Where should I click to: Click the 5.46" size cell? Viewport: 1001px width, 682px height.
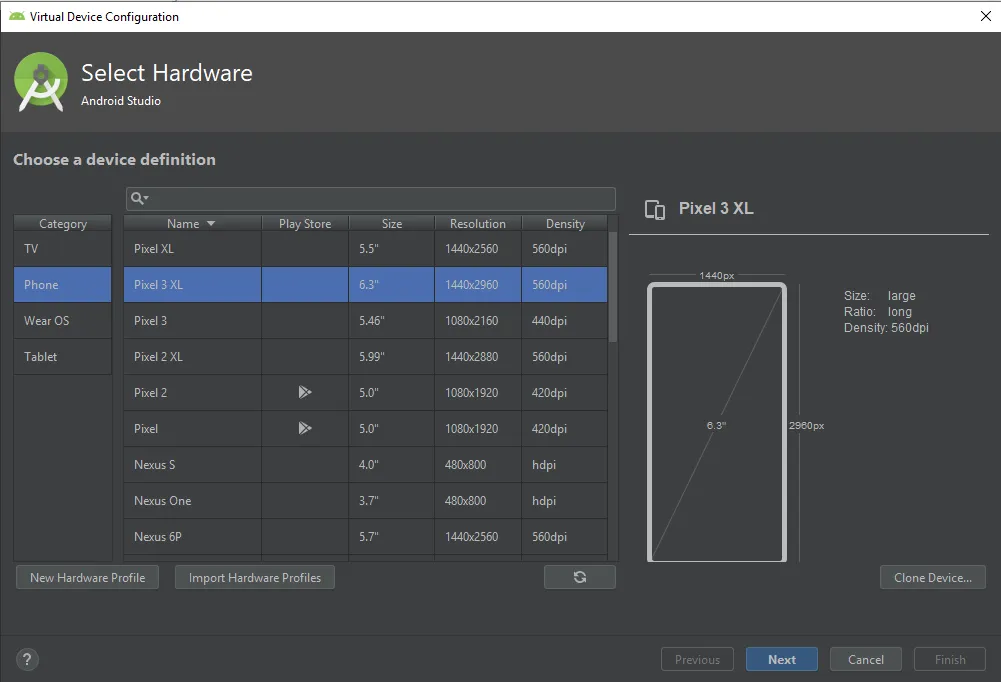coord(391,321)
